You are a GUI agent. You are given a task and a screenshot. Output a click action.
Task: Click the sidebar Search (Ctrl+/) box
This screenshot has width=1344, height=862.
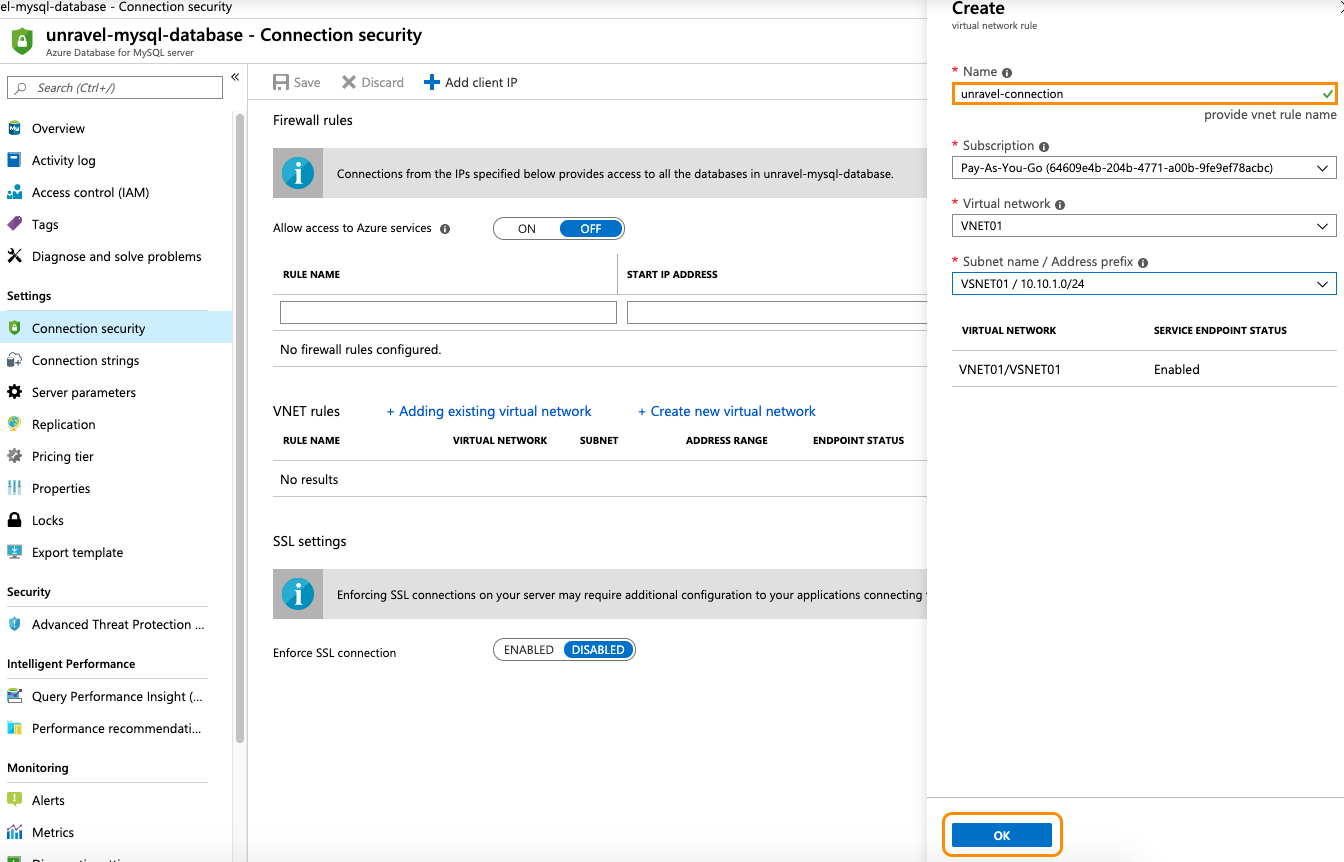pyautogui.click(x=115, y=88)
